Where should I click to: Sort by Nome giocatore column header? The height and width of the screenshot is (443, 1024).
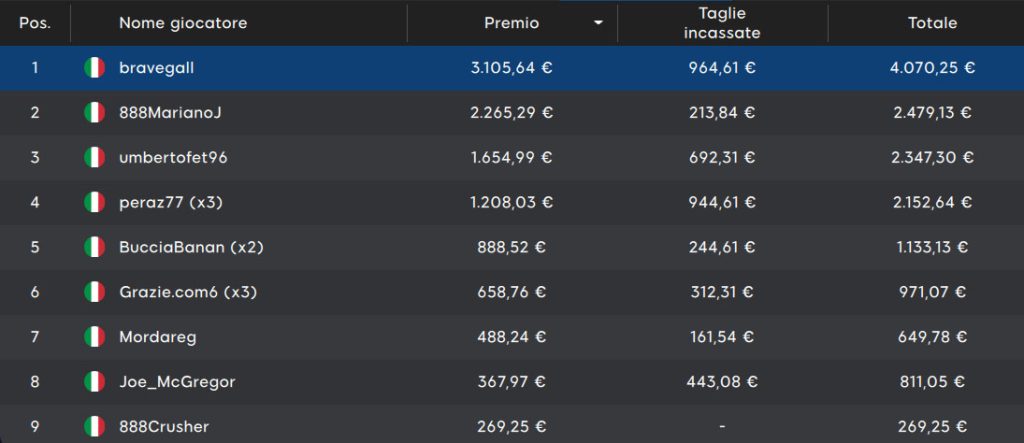183,24
